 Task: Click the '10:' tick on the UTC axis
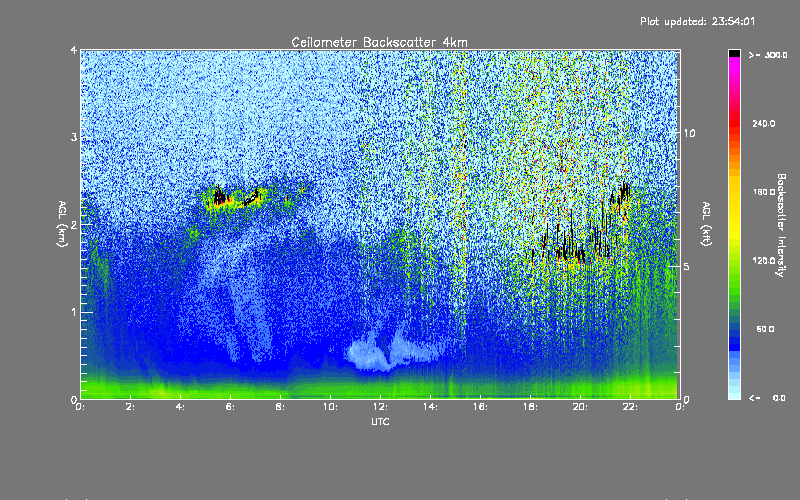330,407
